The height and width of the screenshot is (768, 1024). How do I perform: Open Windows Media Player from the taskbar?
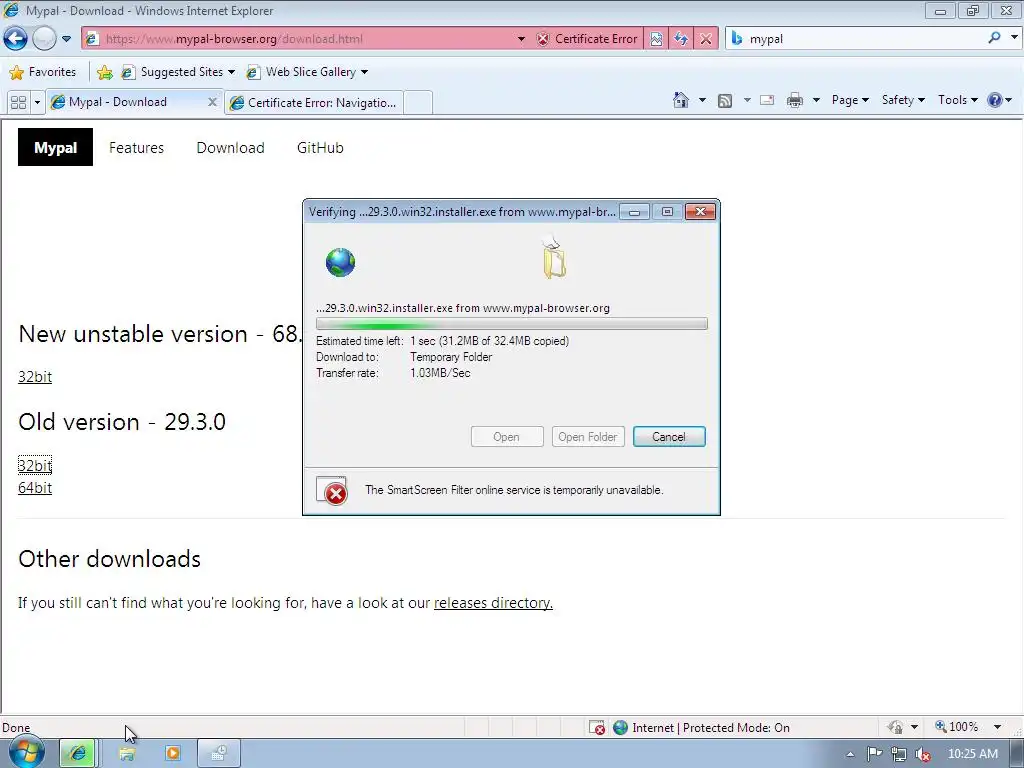pyautogui.click(x=172, y=753)
